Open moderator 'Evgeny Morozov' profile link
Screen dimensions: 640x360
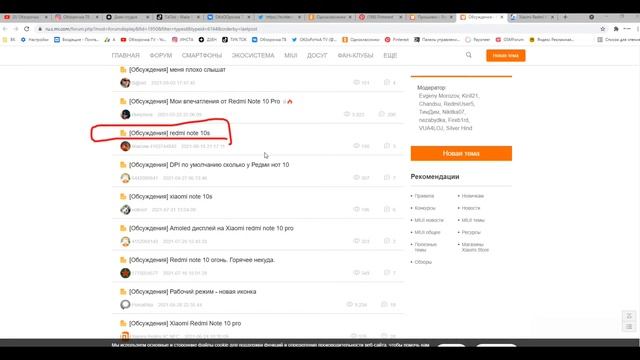pos(439,96)
